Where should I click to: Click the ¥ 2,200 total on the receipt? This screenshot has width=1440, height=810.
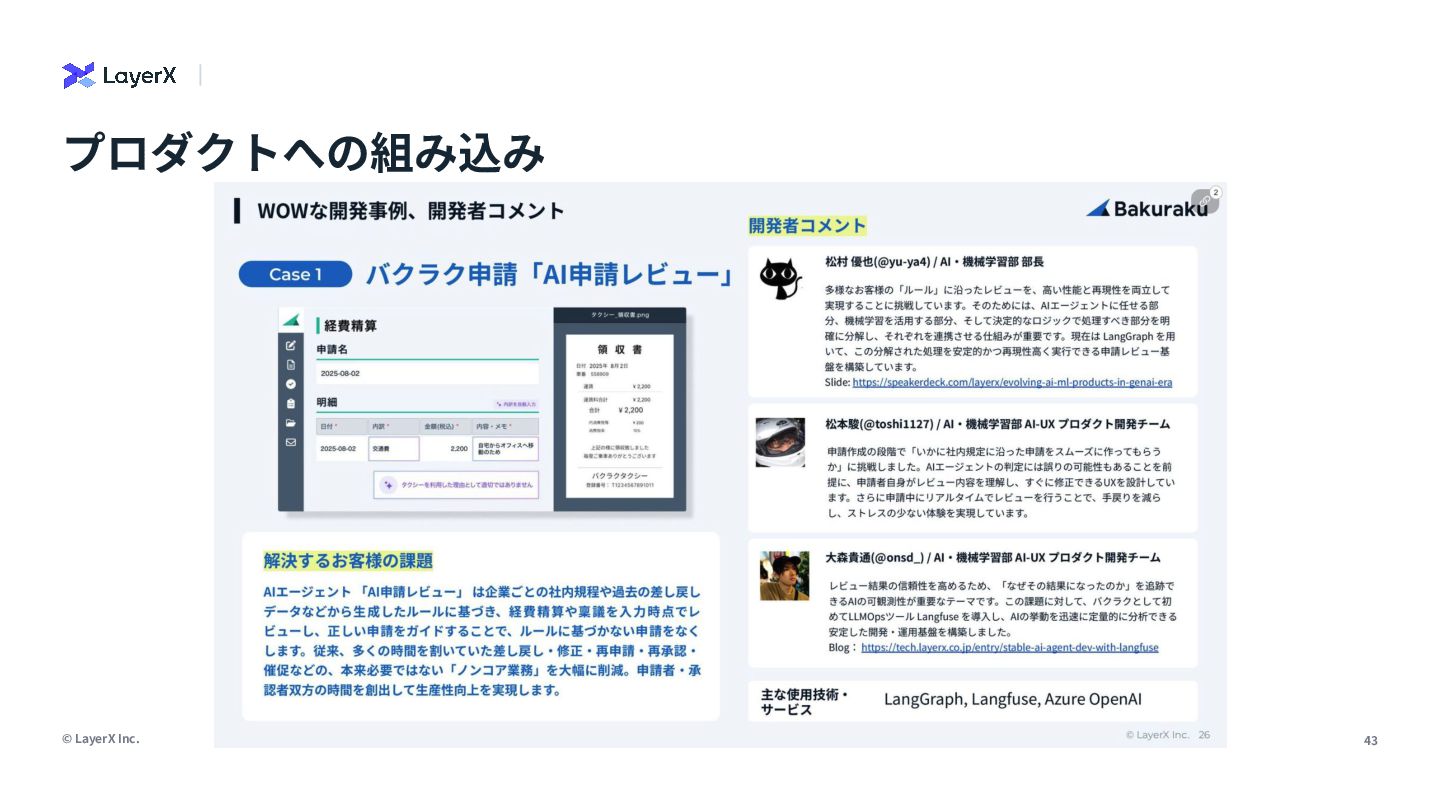click(630, 410)
